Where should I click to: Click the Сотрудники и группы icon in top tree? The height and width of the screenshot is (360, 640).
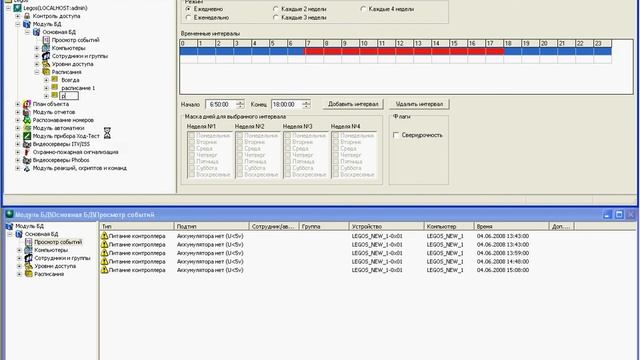46,56
